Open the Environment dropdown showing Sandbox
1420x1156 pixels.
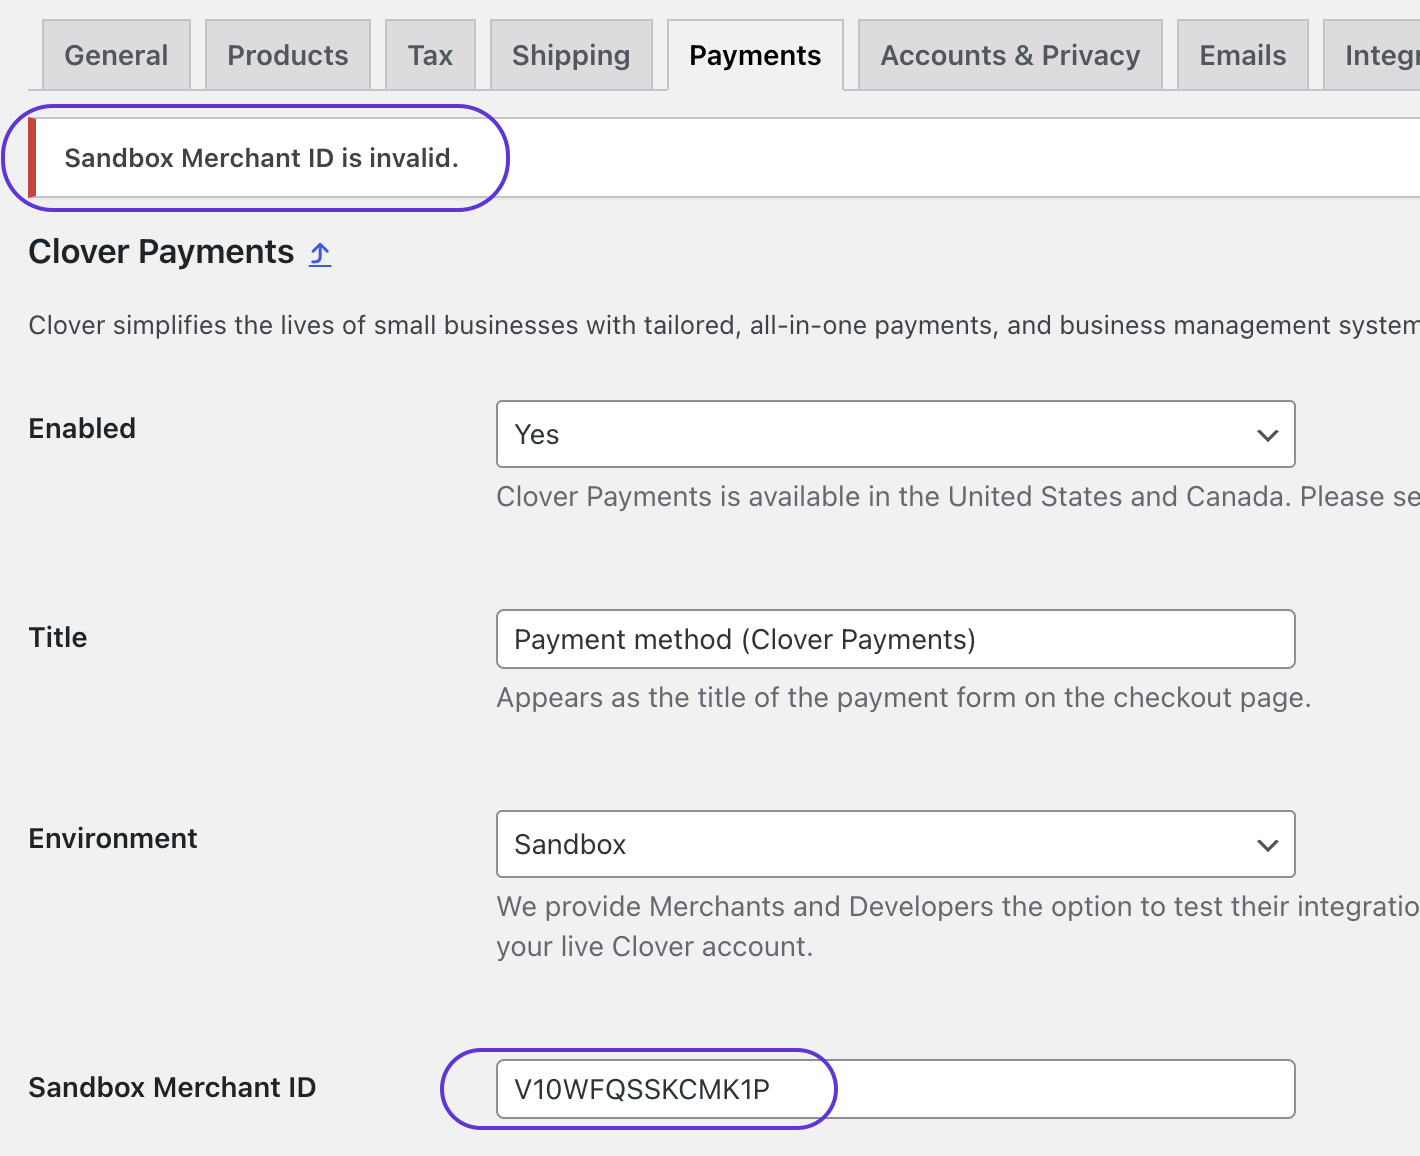[x=896, y=844]
